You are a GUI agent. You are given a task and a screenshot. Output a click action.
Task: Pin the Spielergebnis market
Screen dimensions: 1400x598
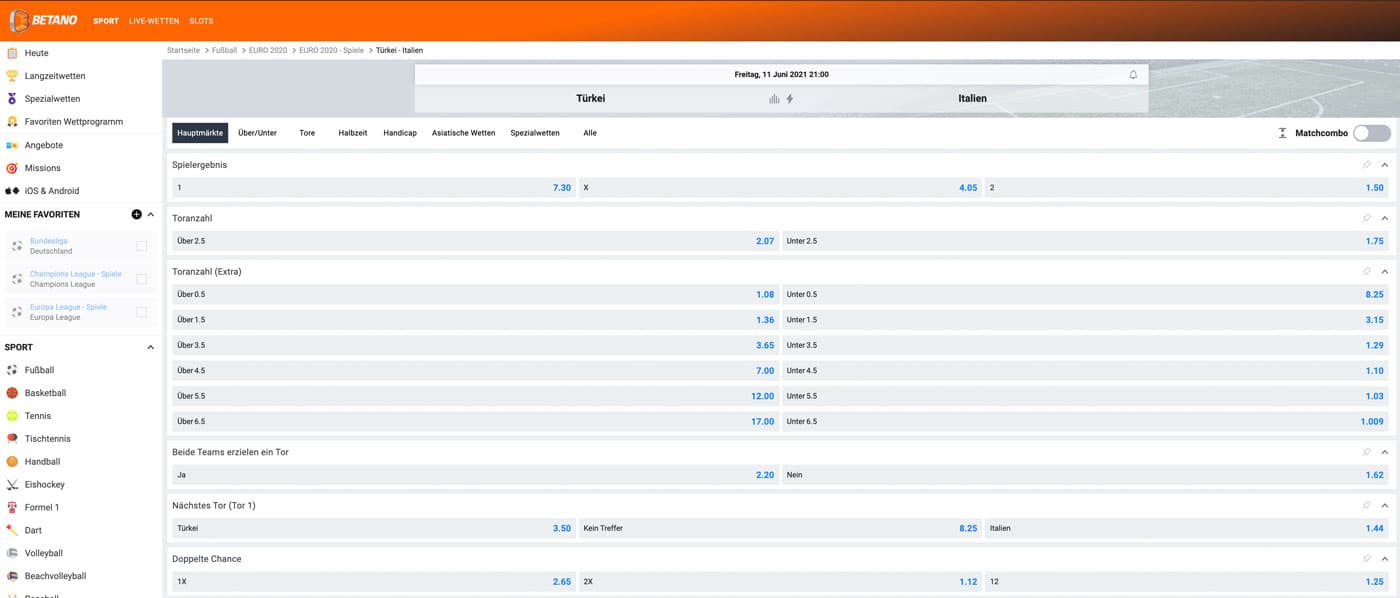[x=1366, y=165]
